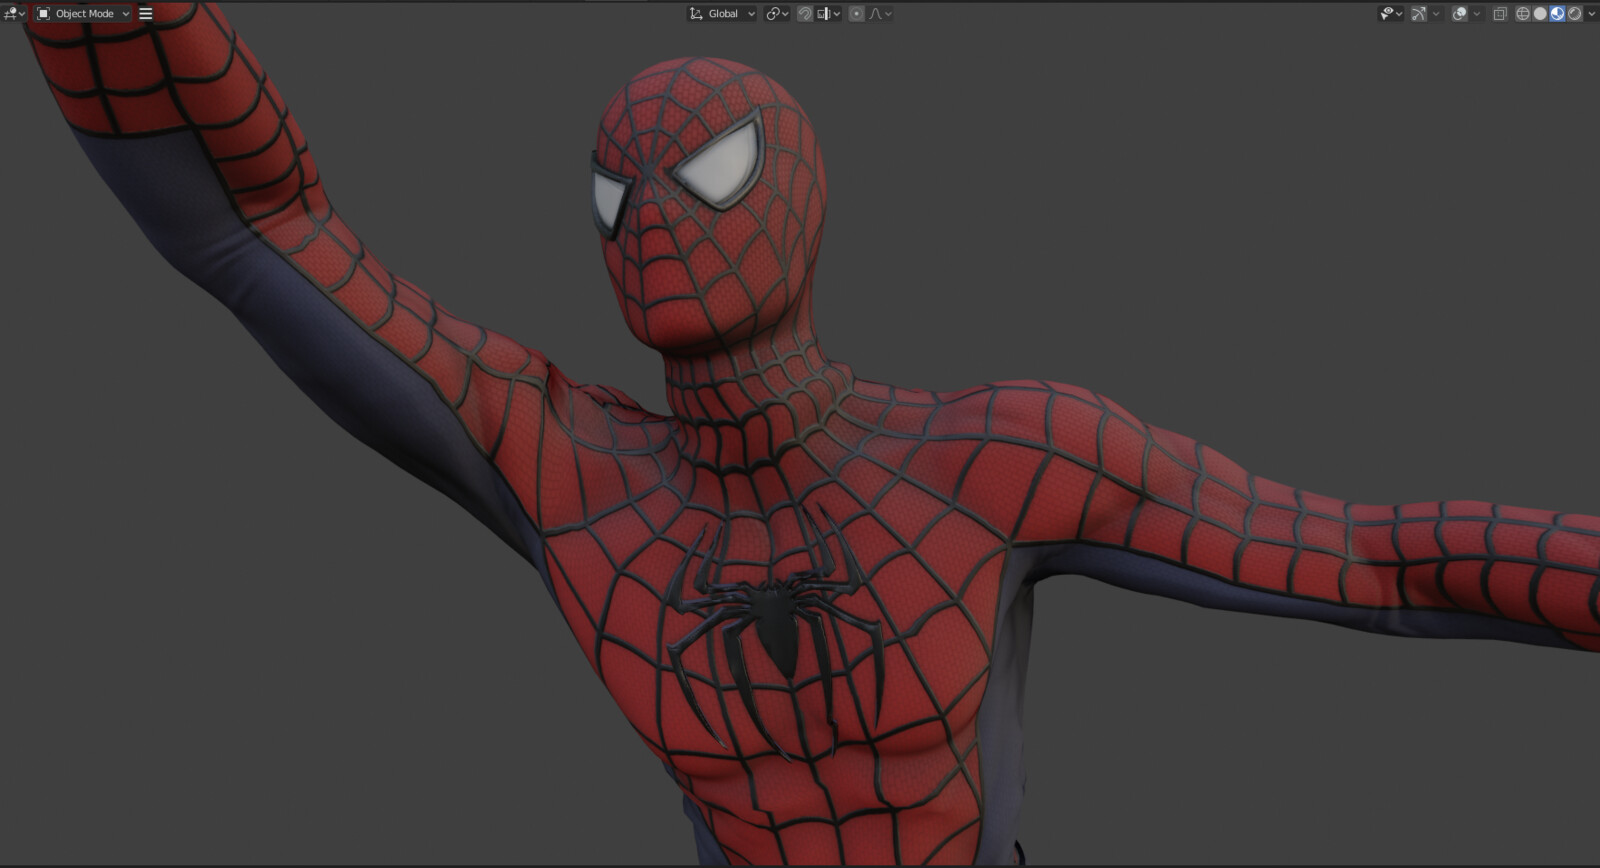1600x868 pixels.
Task: Toggle viewport gizmos display
Action: (1418, 14)
